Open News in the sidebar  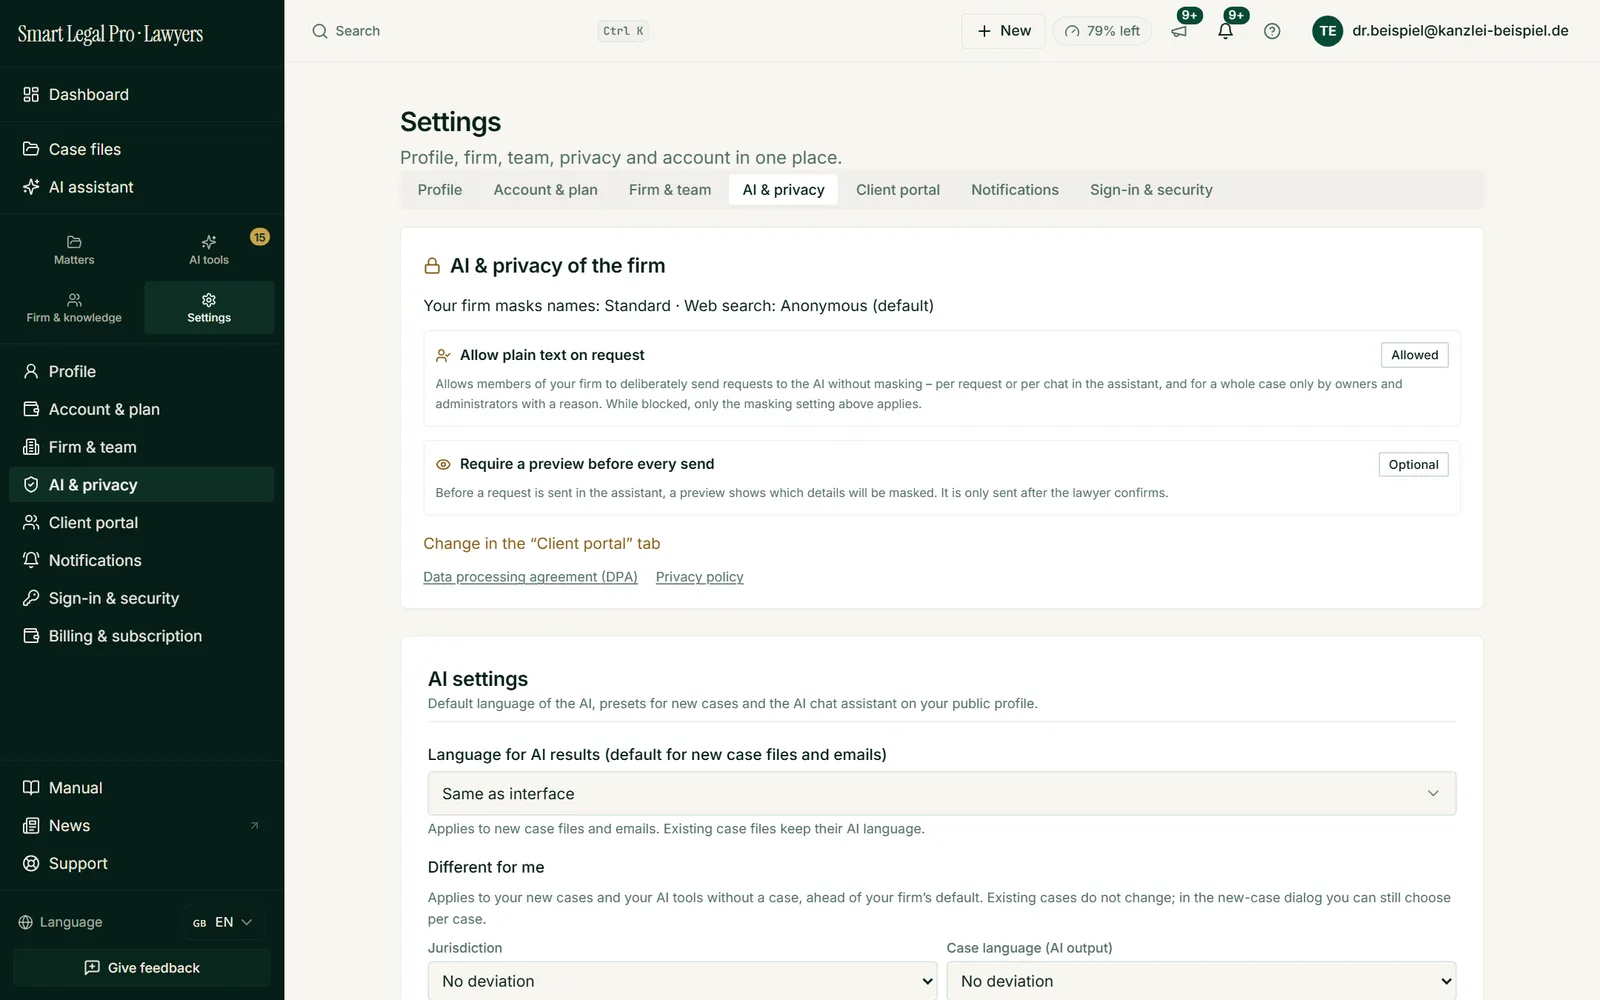[x=142, y=826]
